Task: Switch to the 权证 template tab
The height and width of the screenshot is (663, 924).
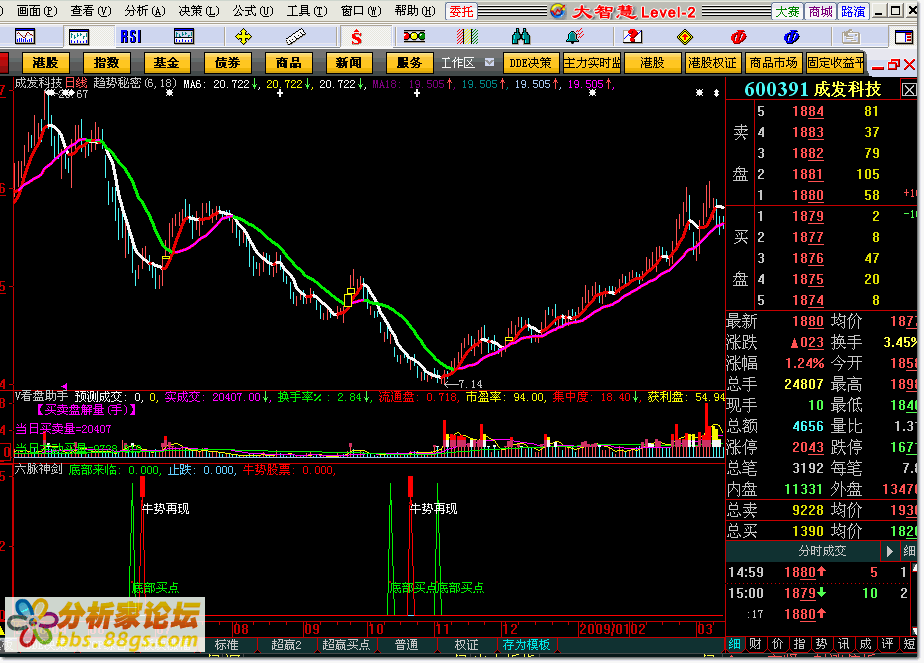Action: (x=467, y=645)
